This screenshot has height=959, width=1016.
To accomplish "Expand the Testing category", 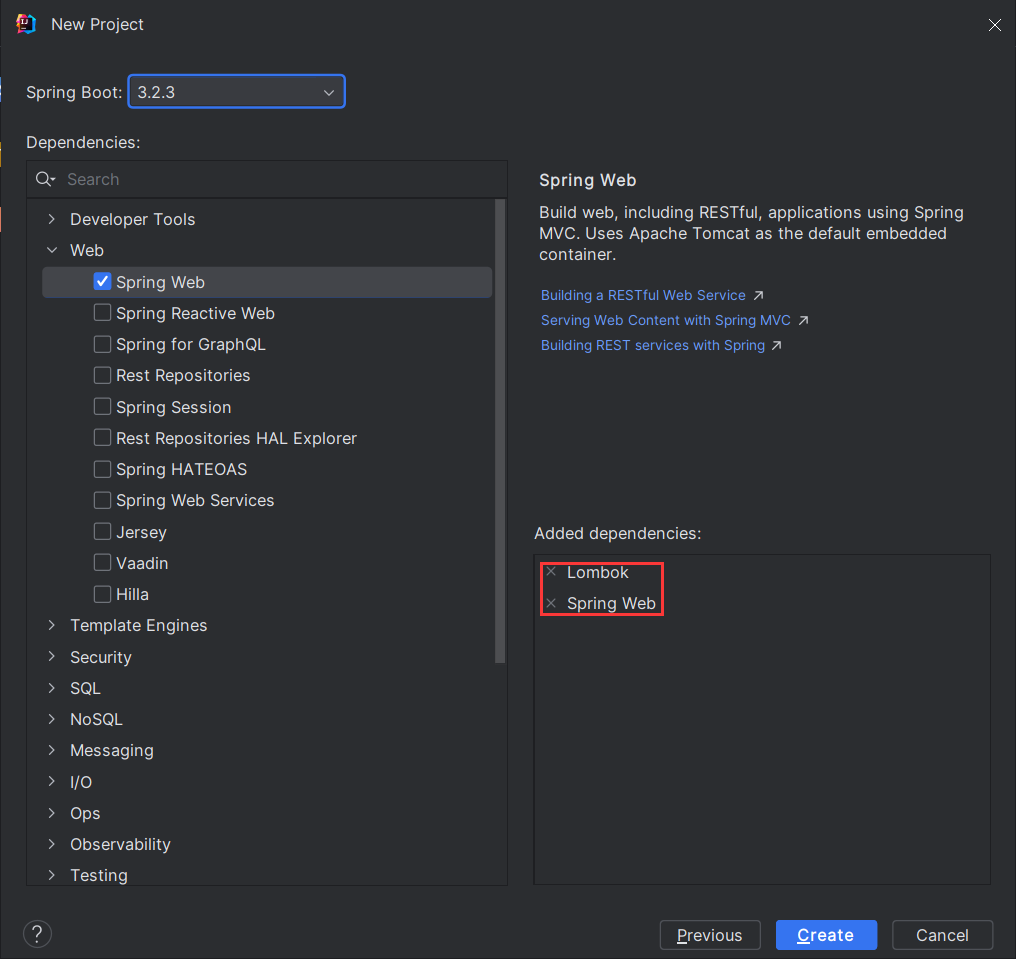I will coord(52,875).
